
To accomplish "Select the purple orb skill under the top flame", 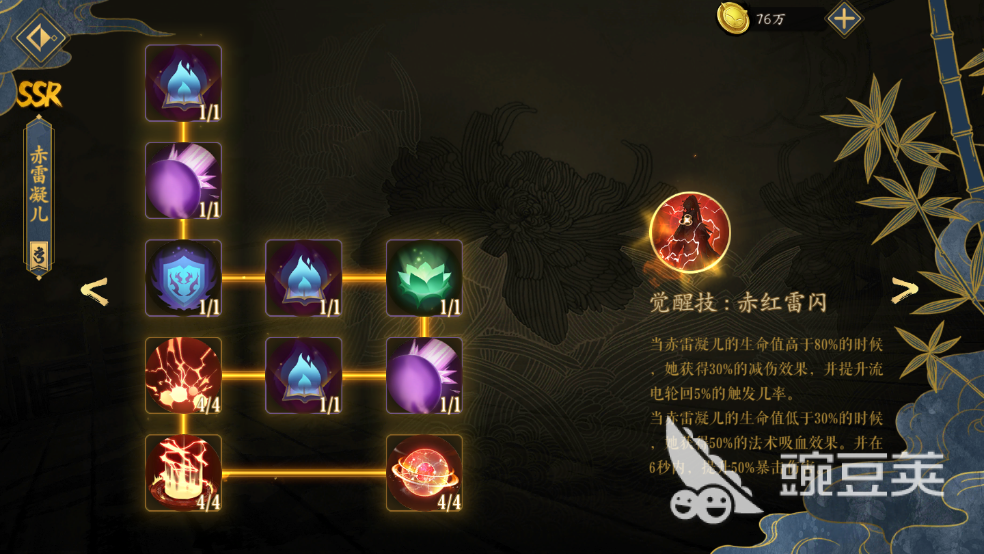I will coord(183,181).
